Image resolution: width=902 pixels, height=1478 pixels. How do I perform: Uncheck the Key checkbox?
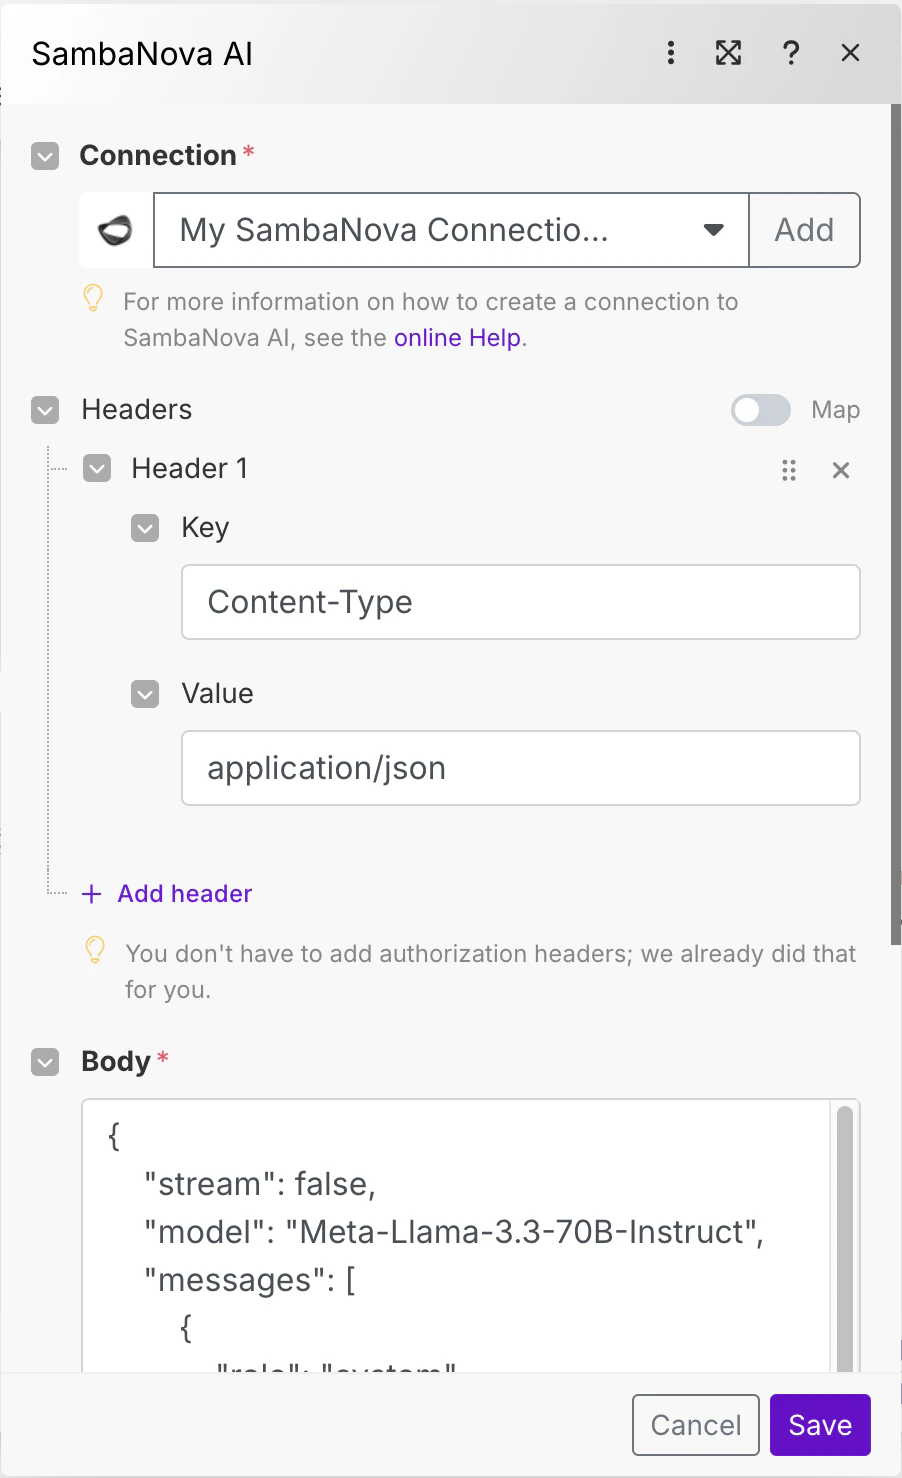[145, 528]
